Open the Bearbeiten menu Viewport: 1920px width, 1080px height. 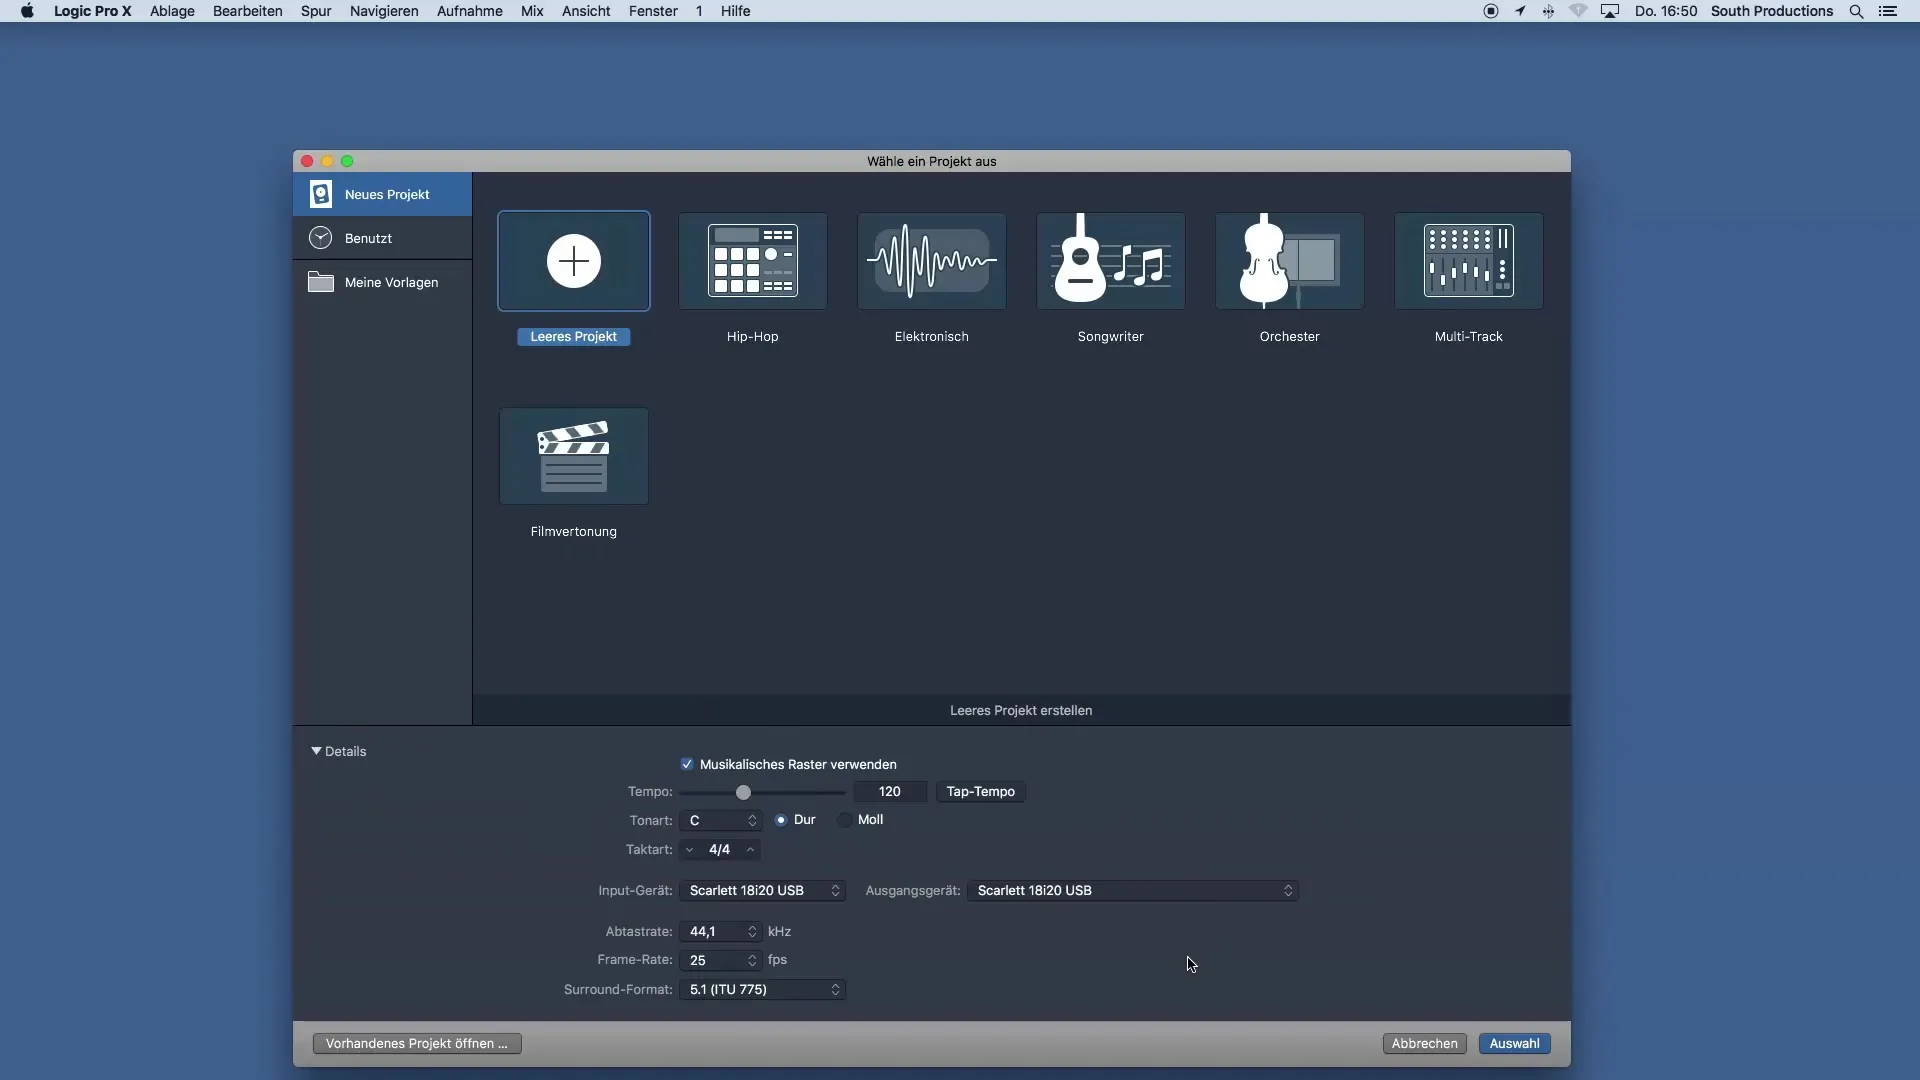[247, 11]
